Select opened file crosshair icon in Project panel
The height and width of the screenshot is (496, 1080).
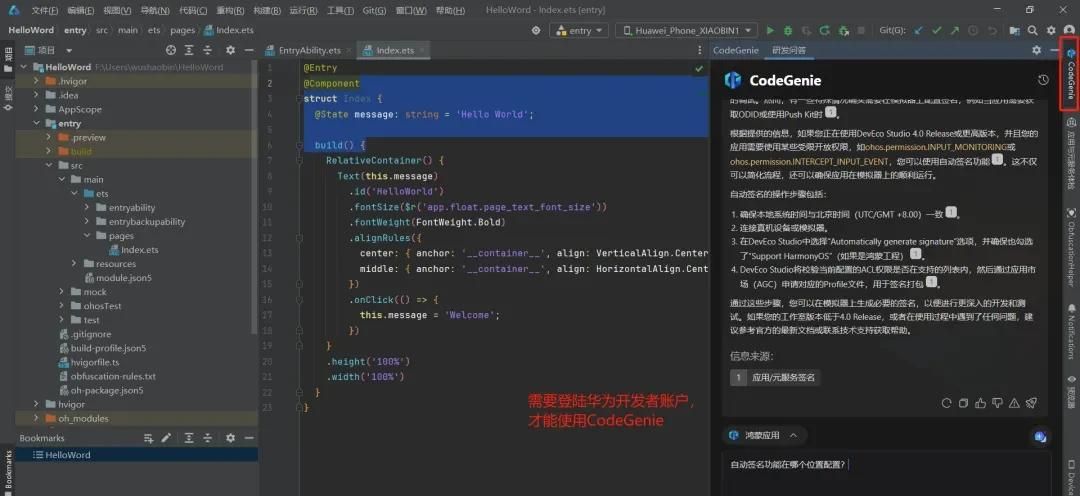(171, 50)
